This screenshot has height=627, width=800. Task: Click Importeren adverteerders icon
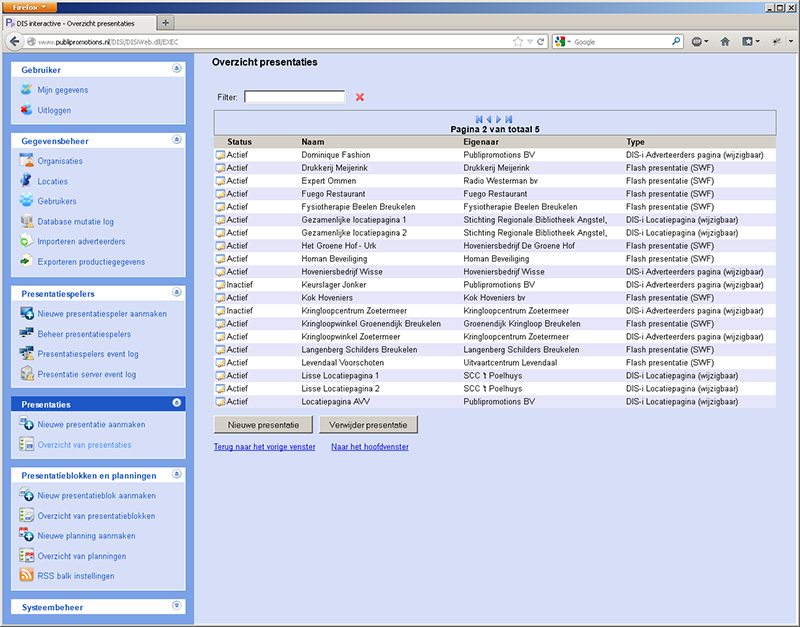(x=26, y=241)
